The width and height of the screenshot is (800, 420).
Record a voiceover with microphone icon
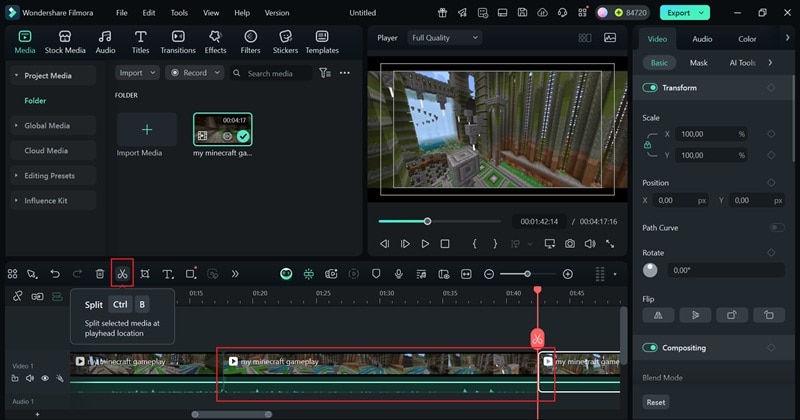pos(398,274)
